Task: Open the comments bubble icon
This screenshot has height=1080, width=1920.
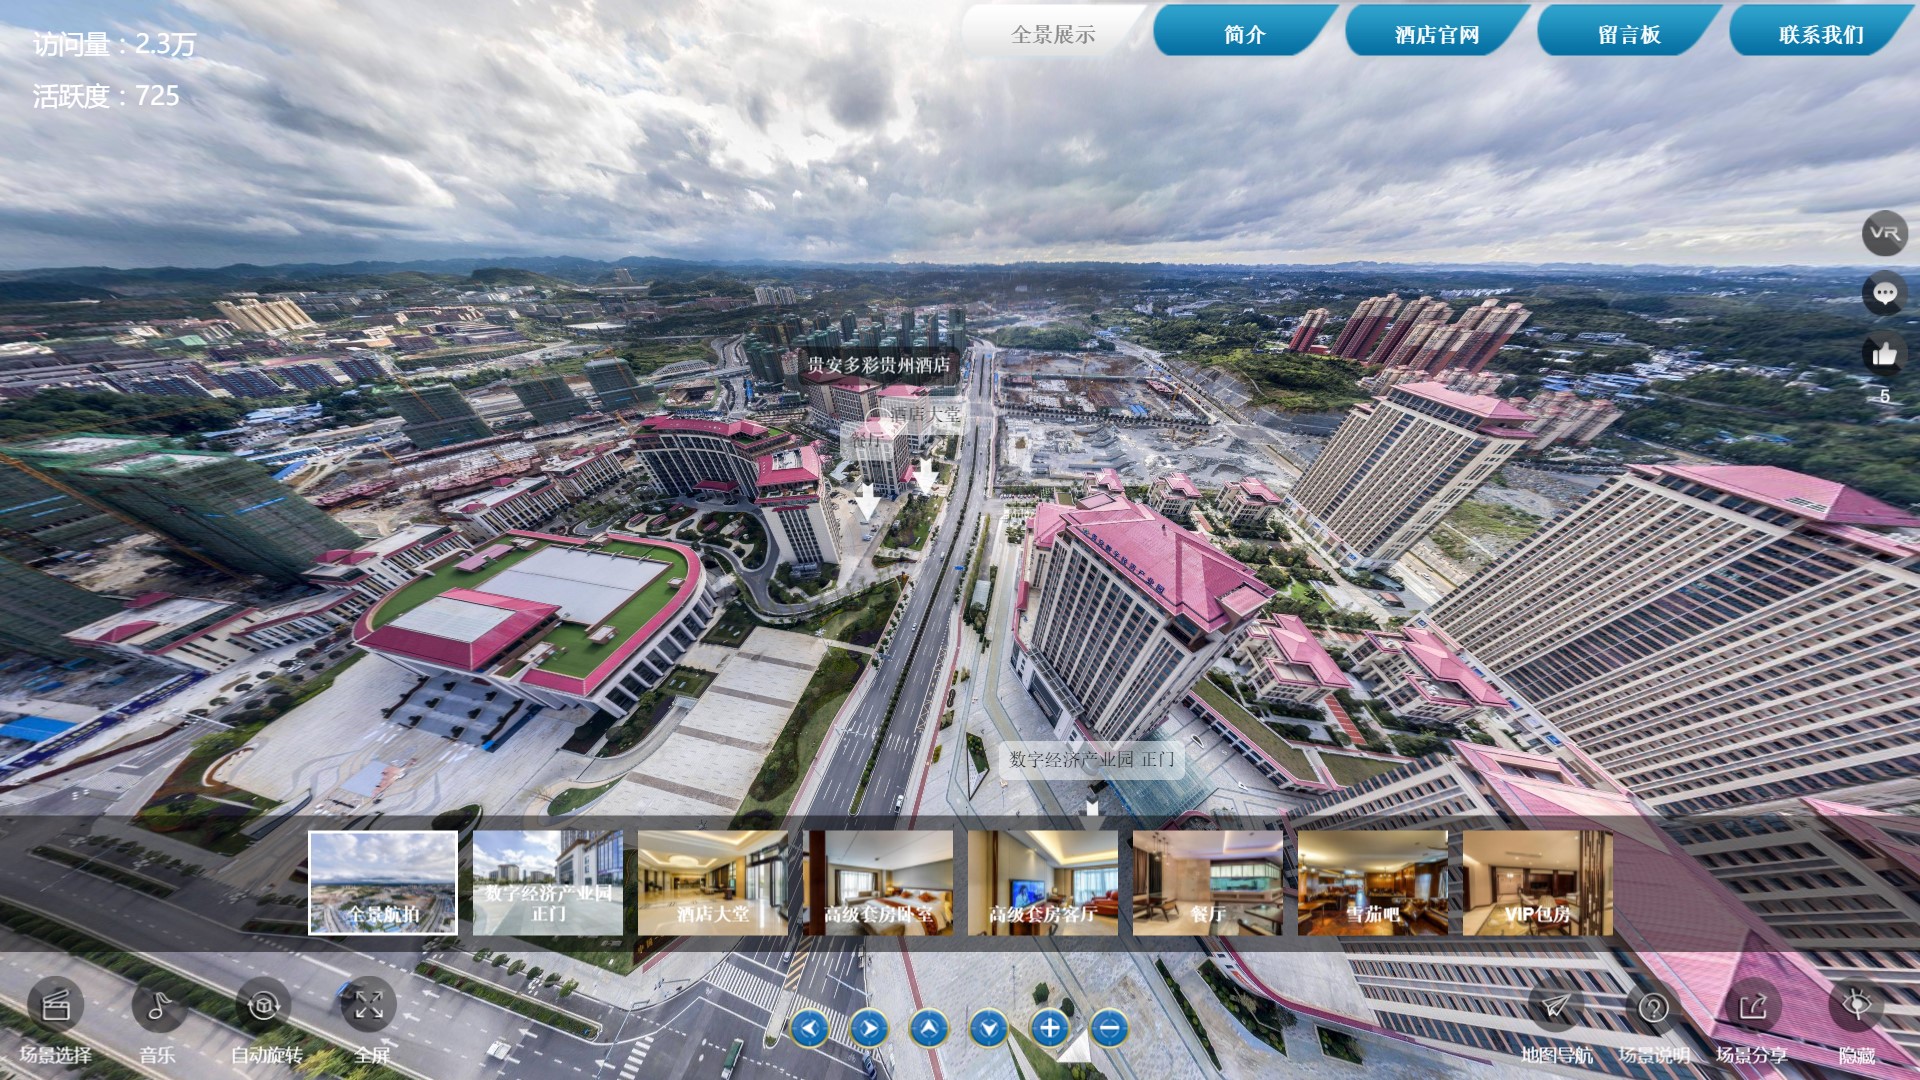Action: tap(1884, 294)
